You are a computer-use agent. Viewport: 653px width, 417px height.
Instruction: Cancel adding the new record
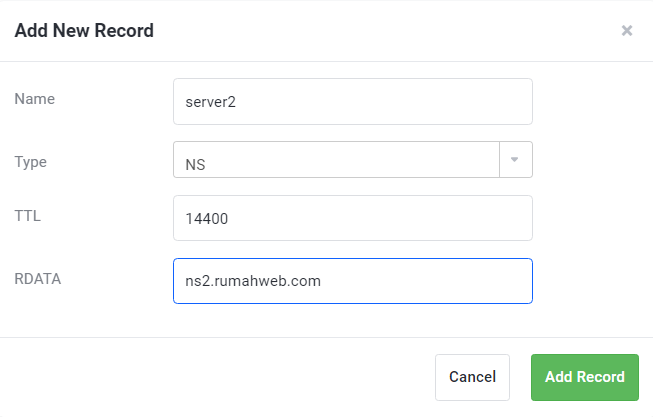472,377
